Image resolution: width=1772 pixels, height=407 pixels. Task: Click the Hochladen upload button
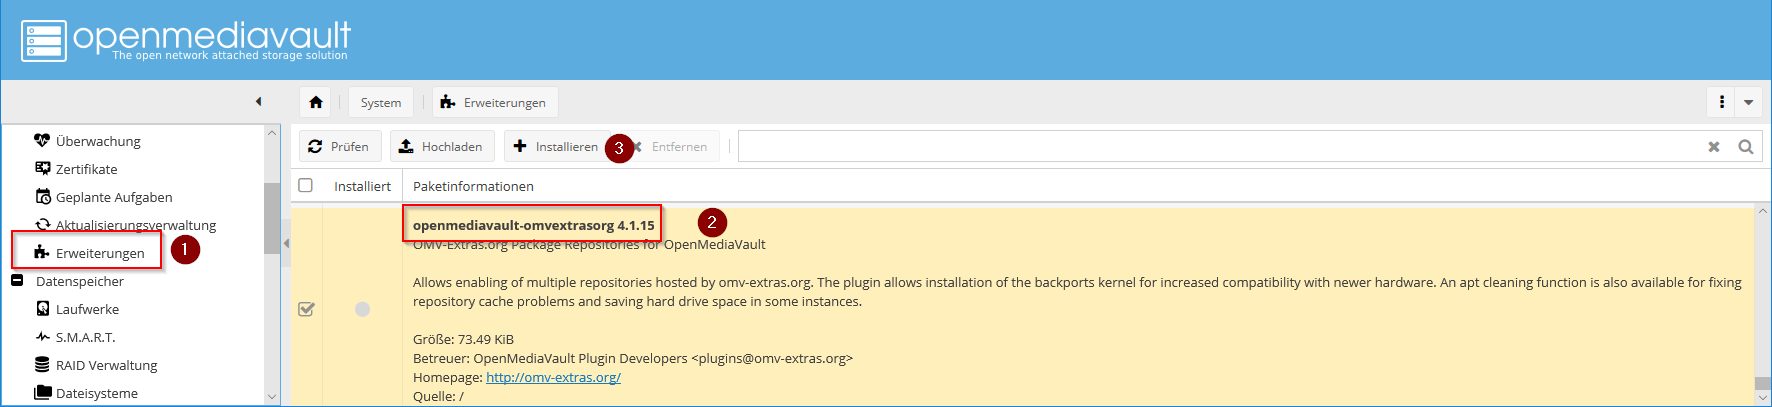pos(440,147)
